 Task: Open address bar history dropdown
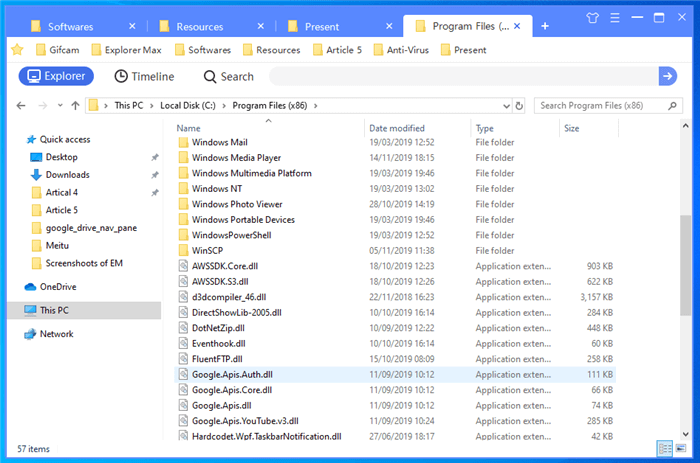coord(506,106)
